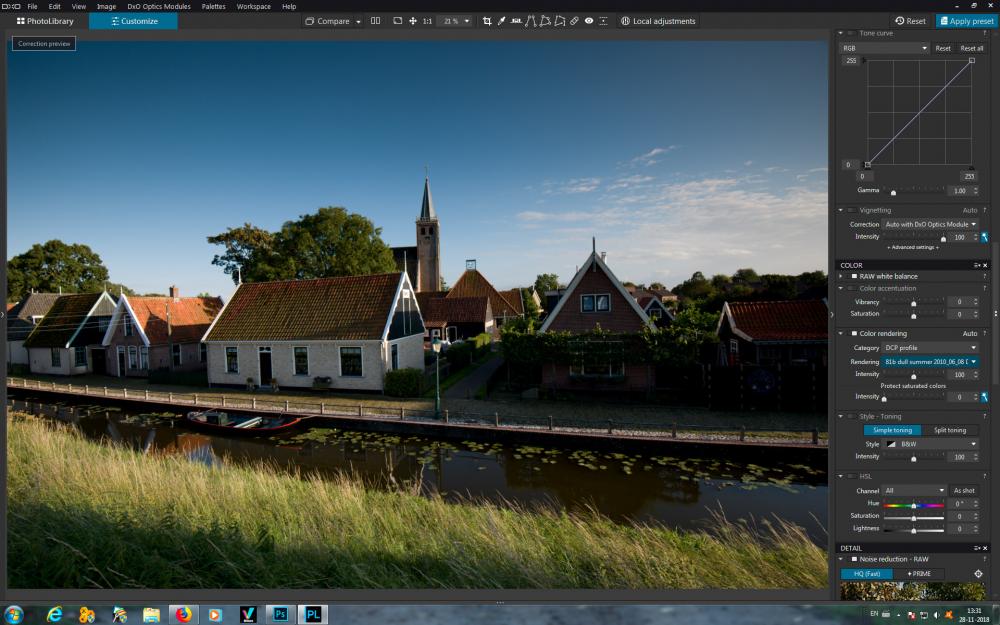
Task: Open Firefox from the taskbar
Action: click(x=184, y=614)
